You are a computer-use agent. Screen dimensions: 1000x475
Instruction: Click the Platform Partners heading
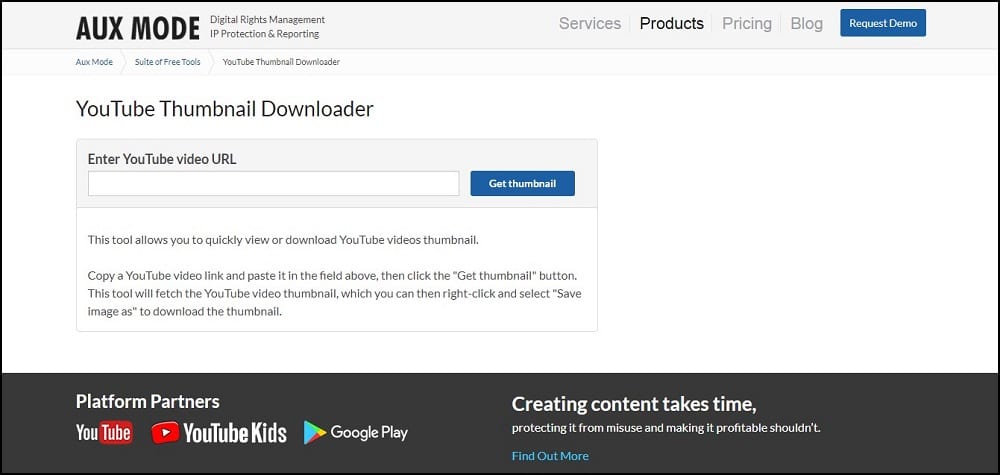click(147, 401)
